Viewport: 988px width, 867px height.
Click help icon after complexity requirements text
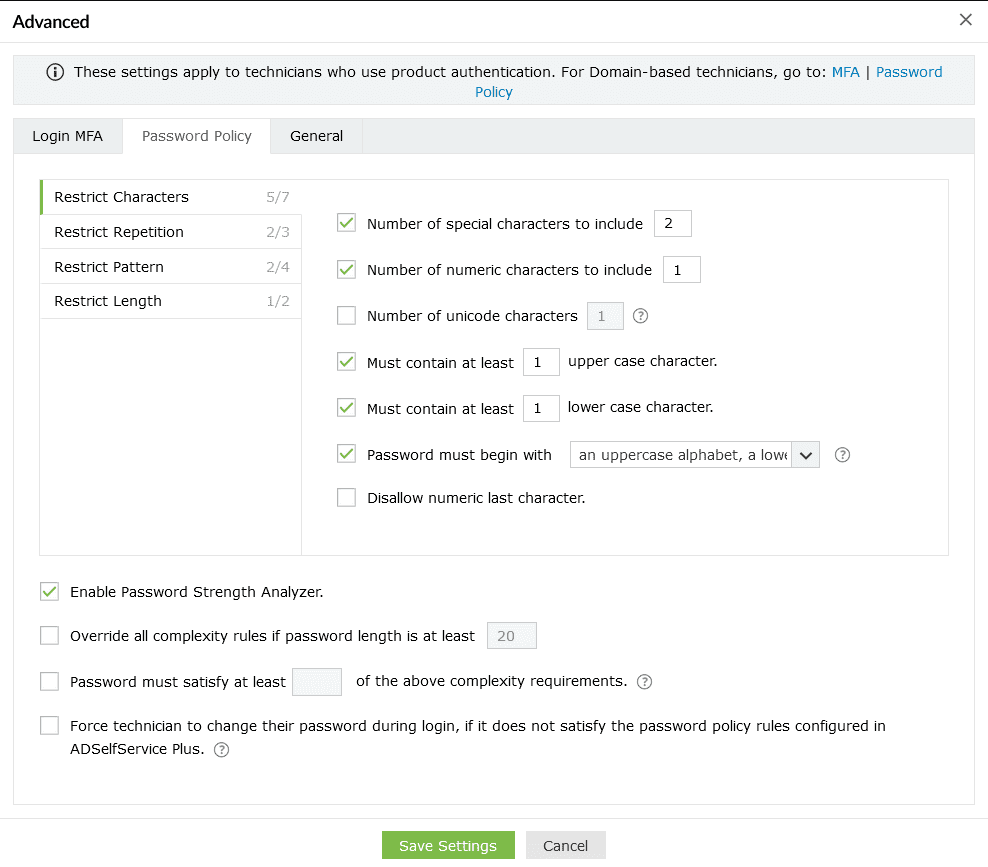(x=645, y=682)
